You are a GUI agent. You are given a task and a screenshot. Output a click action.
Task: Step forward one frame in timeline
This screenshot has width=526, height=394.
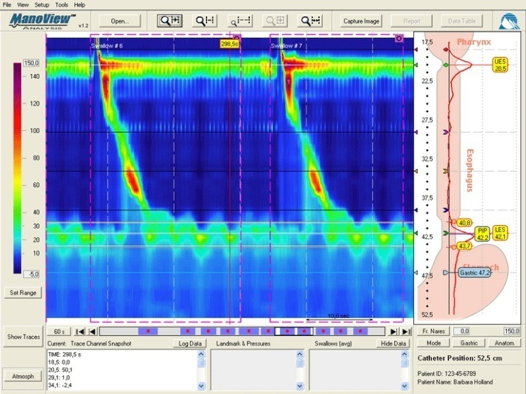click(392, 332)
